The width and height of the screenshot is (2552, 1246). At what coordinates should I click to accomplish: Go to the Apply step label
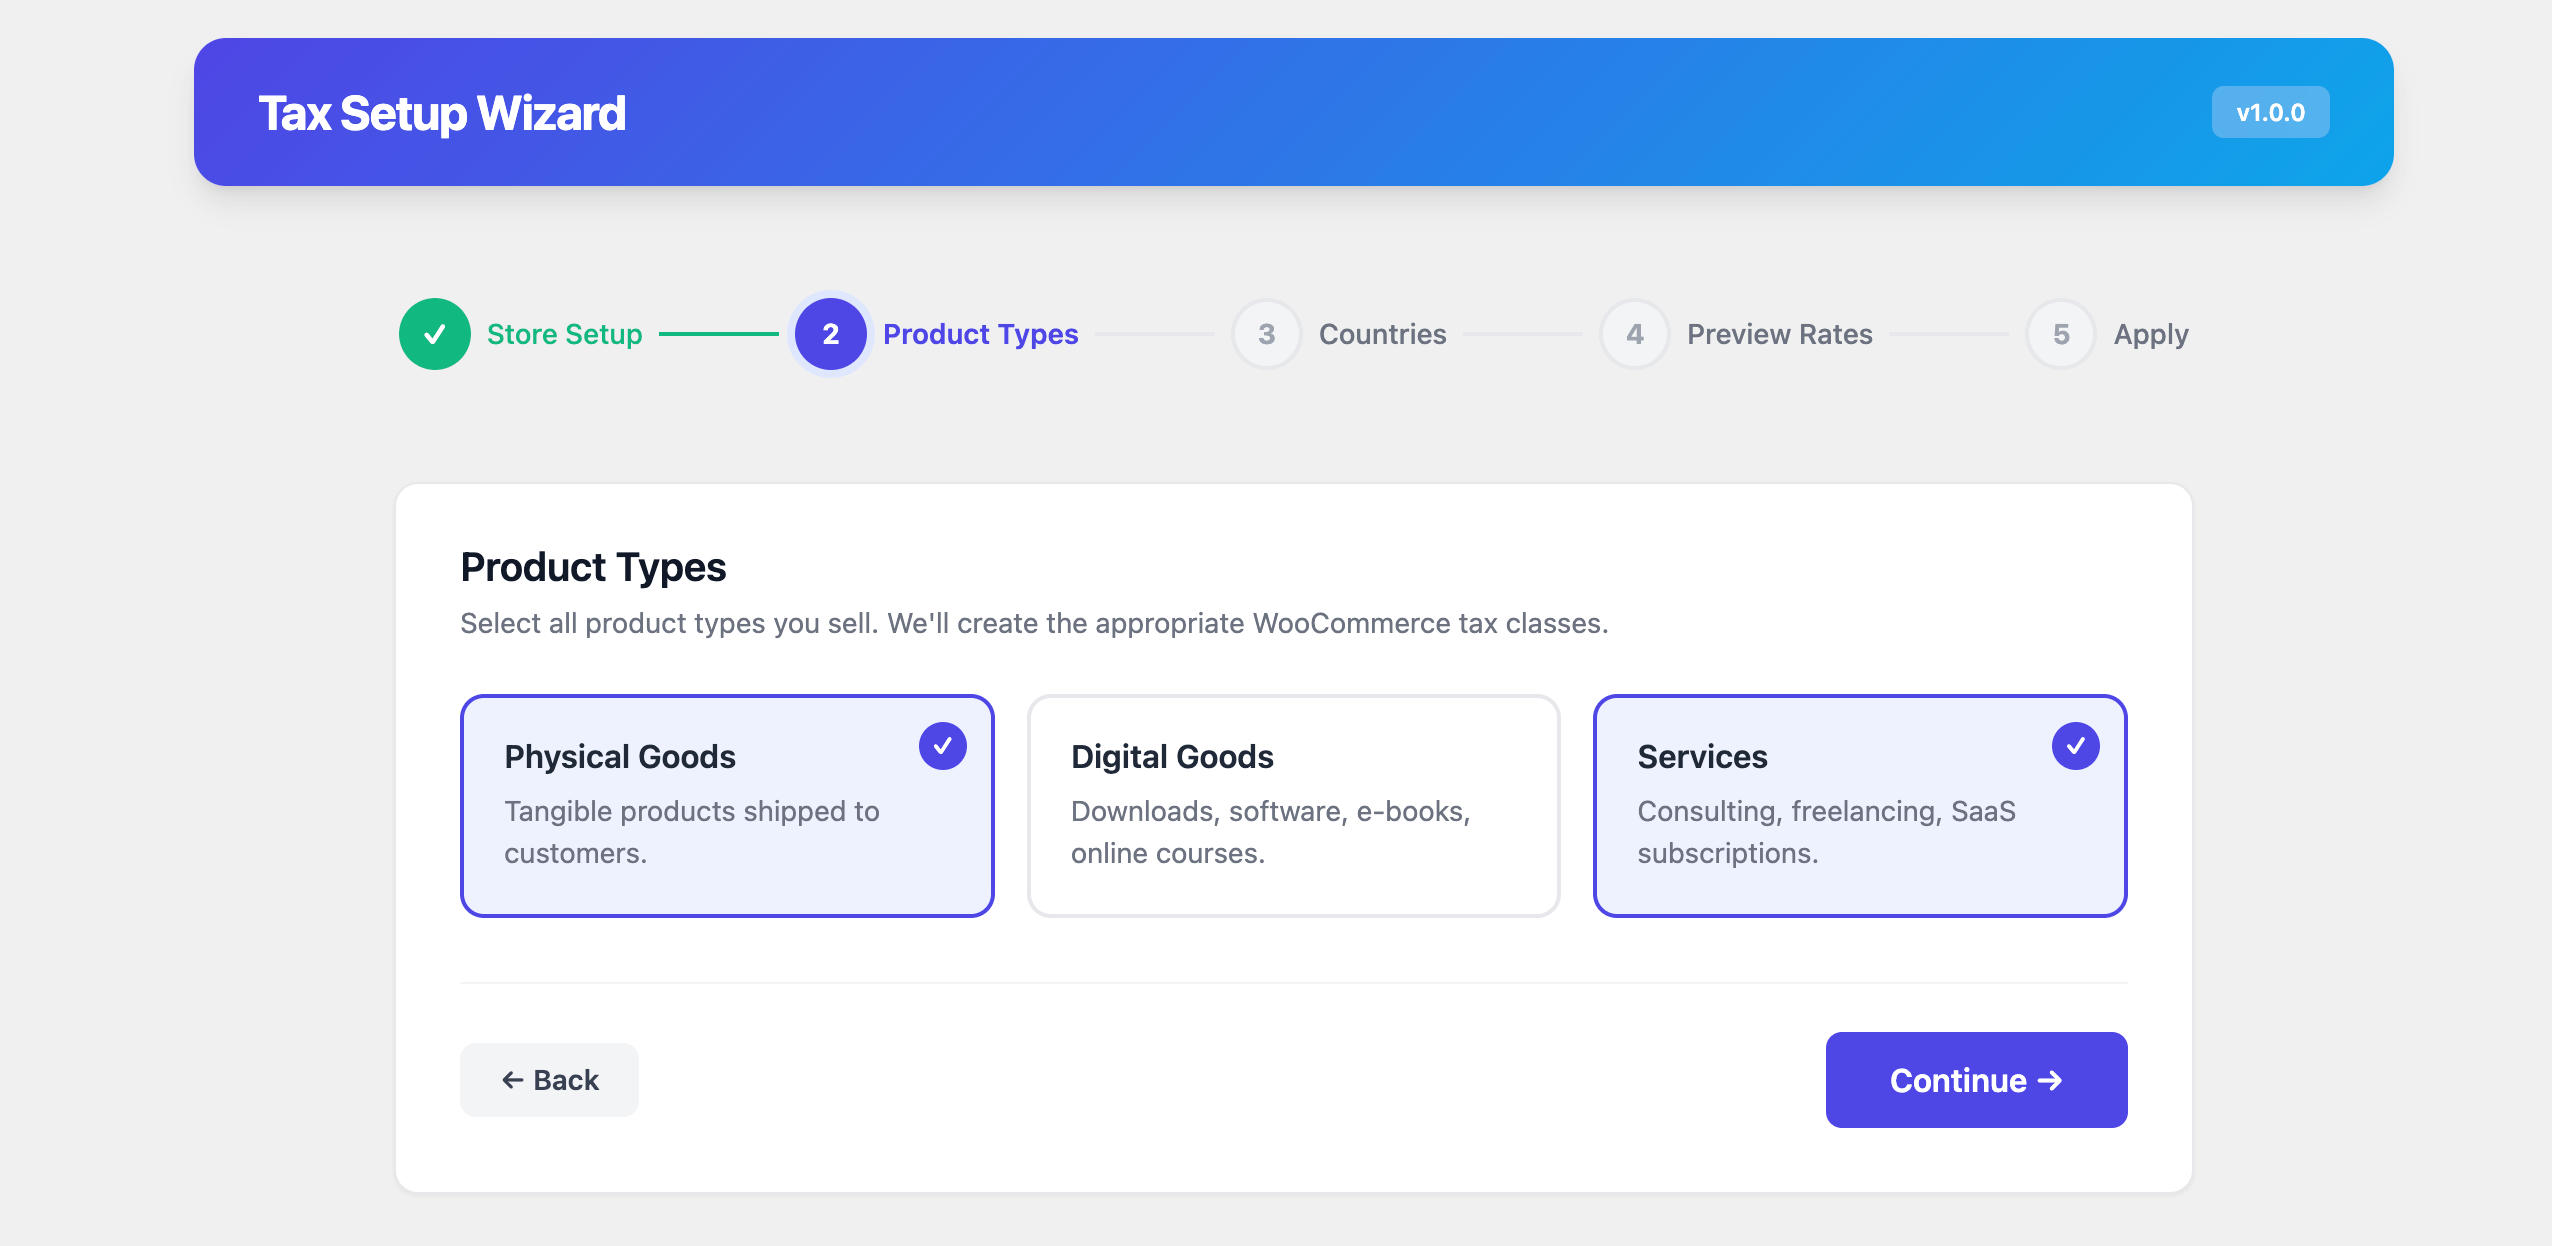click(2151, 334)
